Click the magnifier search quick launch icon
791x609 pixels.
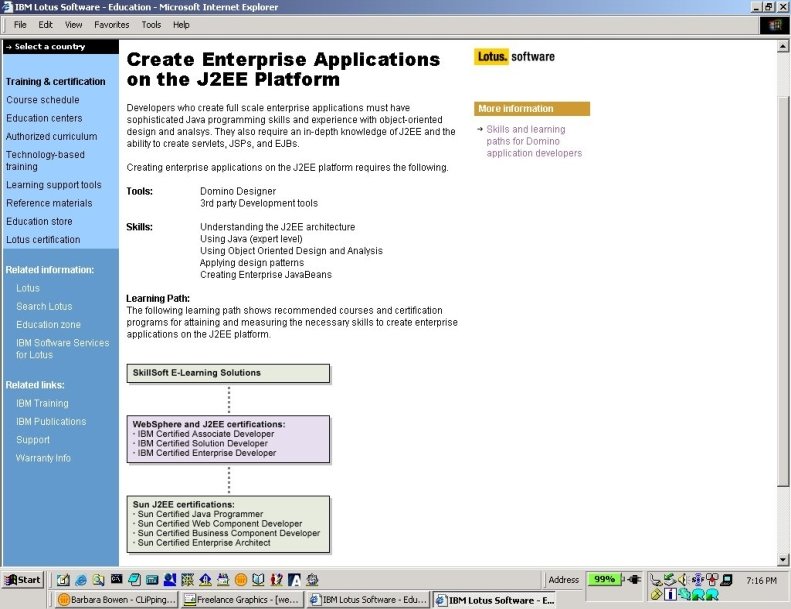(x=98, y=580)
